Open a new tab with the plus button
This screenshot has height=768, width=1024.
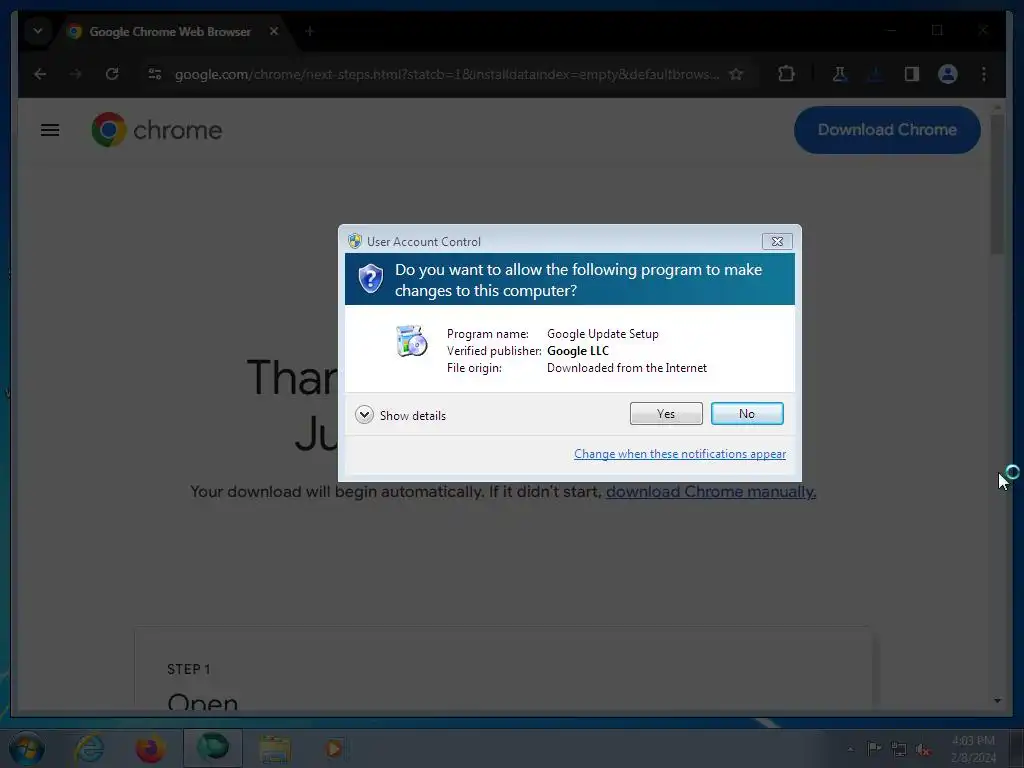pyautogui.click(x=310, y=31)
